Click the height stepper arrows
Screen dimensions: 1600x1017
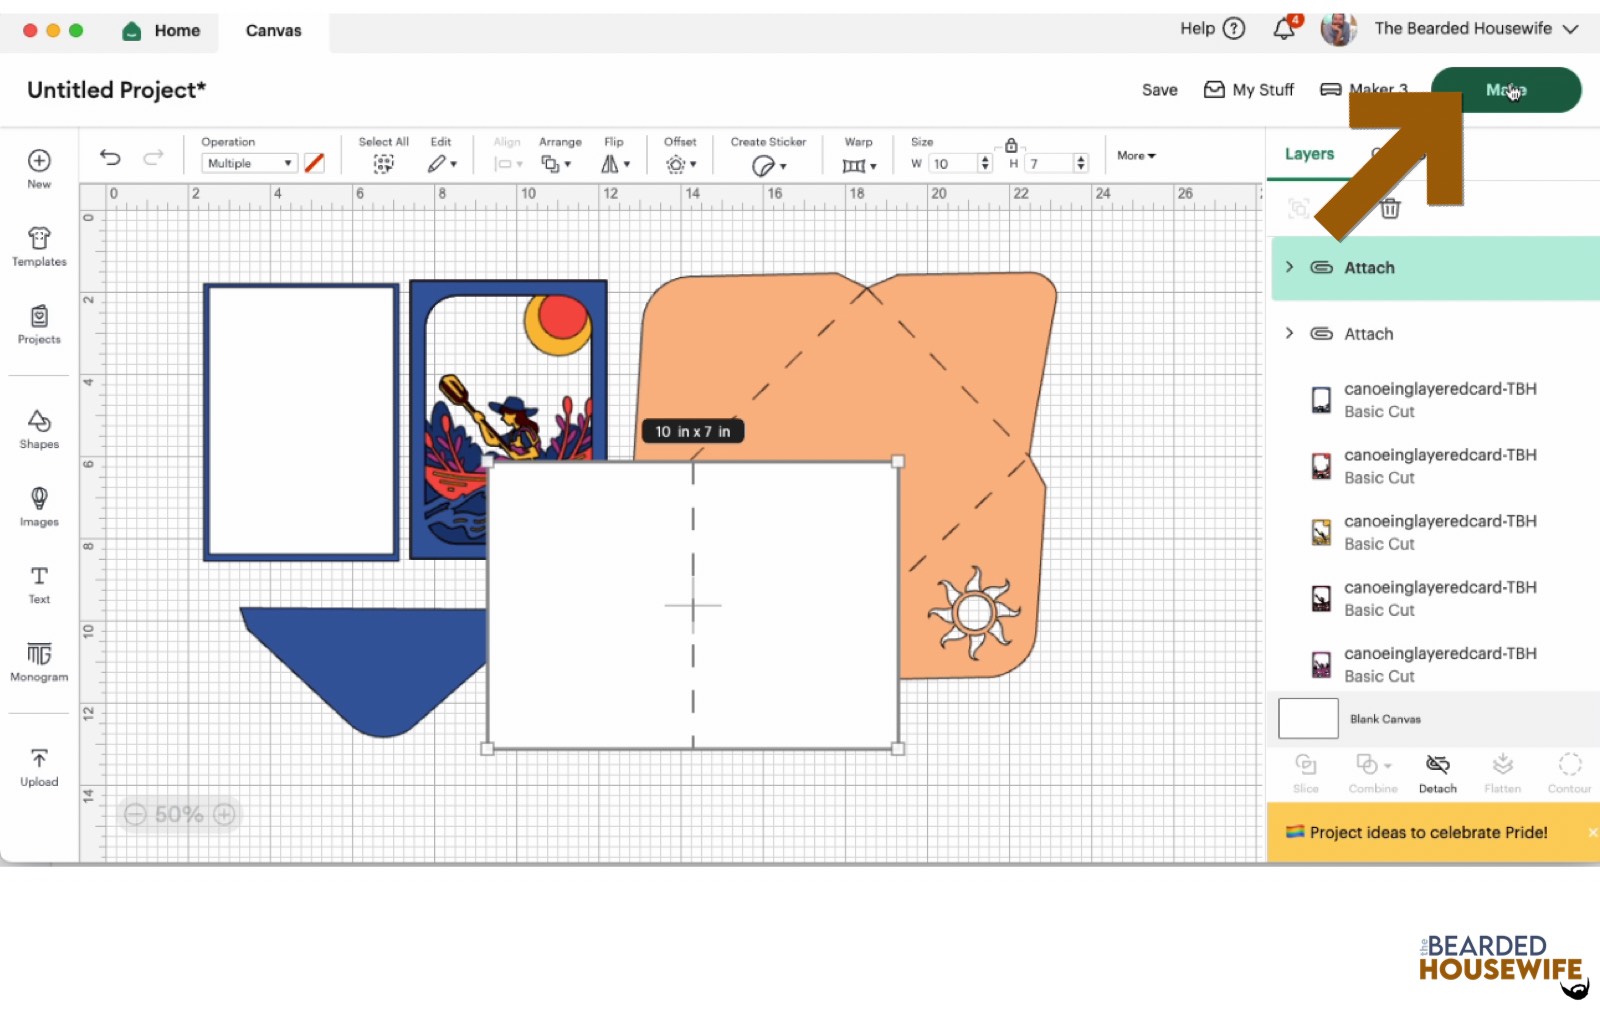click(x=1081, y=163)
